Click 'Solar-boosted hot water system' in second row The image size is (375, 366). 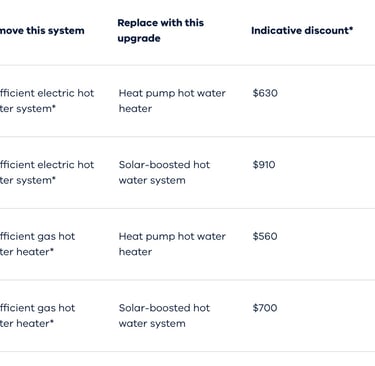coord(164,172)
